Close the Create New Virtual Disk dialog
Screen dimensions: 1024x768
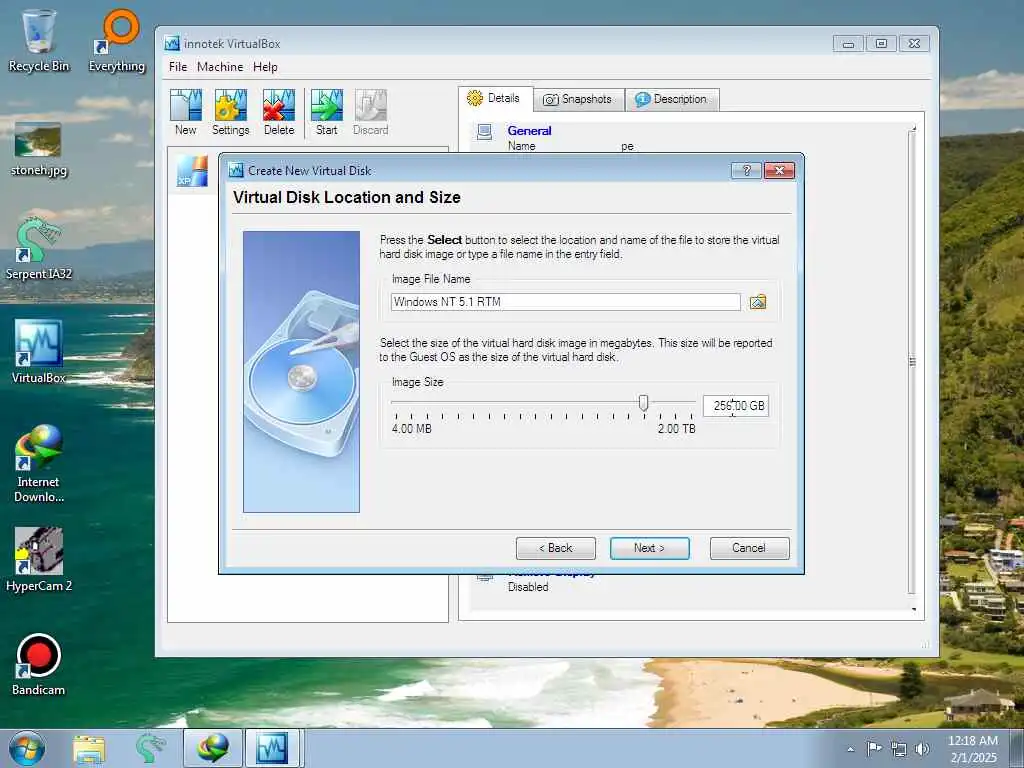click(779, 170)
